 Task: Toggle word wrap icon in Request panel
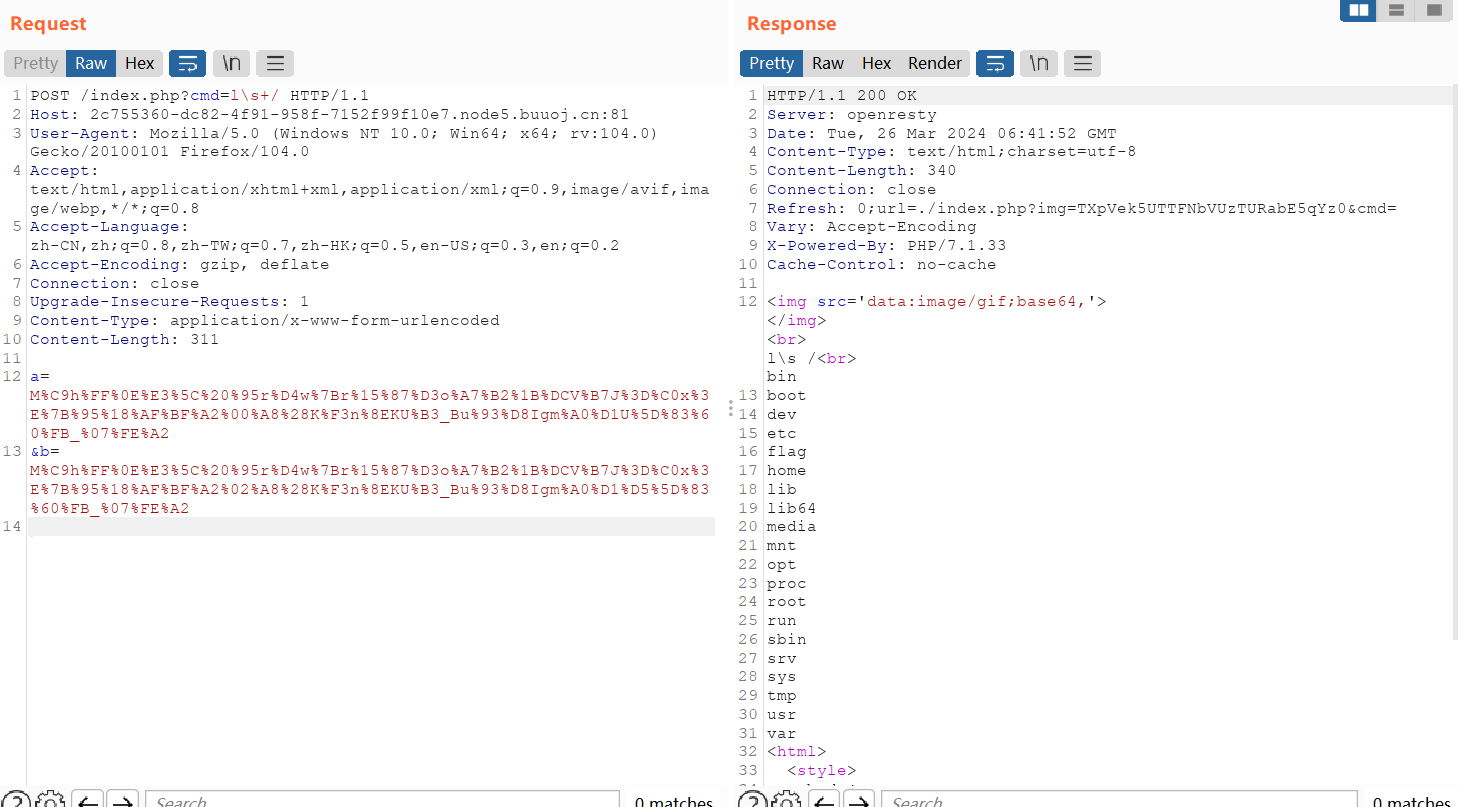tap(187, 64)
